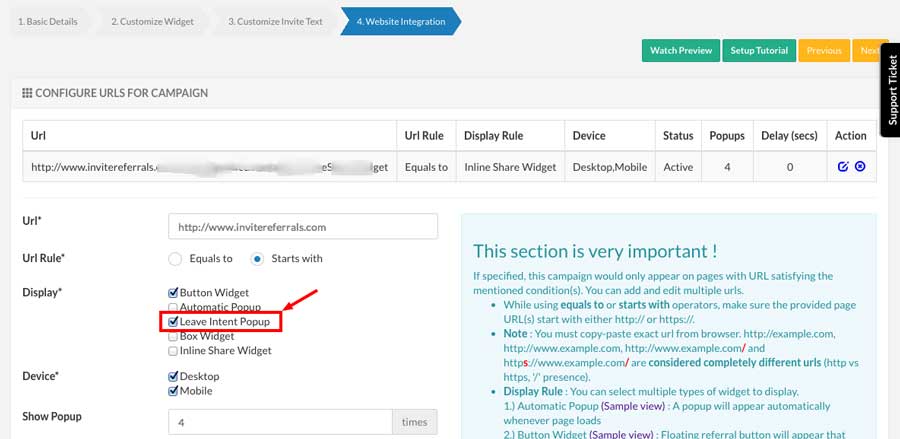
Task: Click the Previous button
Action: [x=824, y=50]
